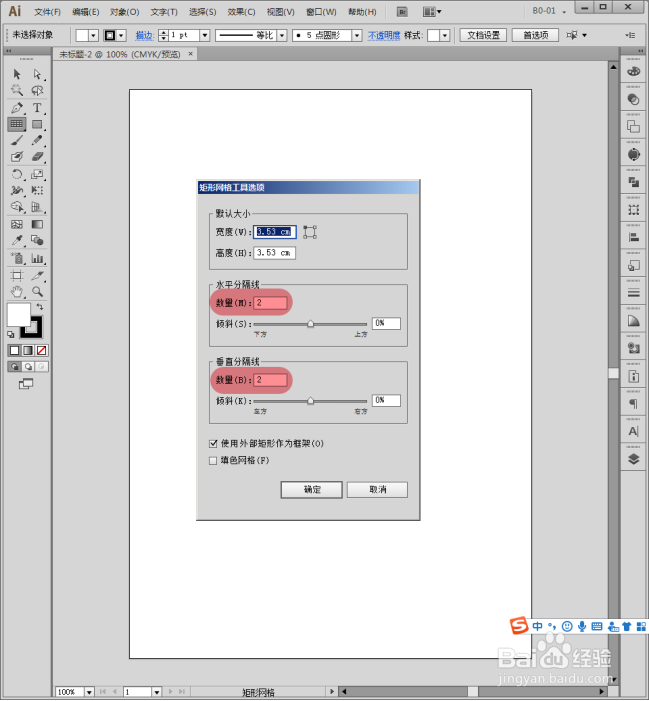649x701 pixels.
Task: Choose Draw Behind mode
Action: [28, 367]
